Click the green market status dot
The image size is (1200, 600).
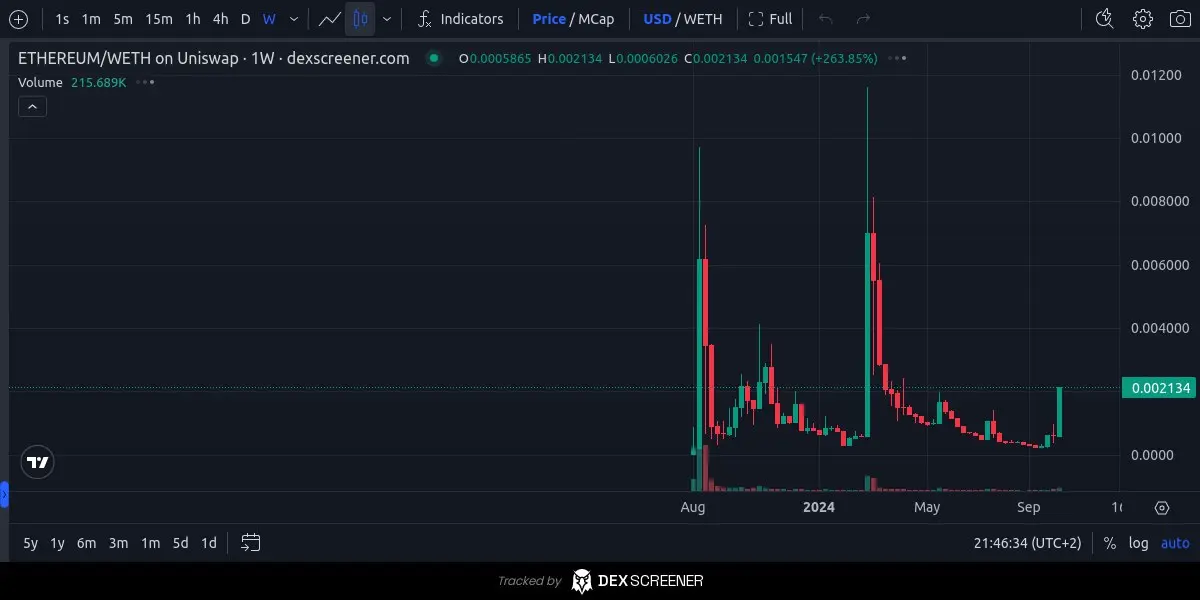[433, 58]
